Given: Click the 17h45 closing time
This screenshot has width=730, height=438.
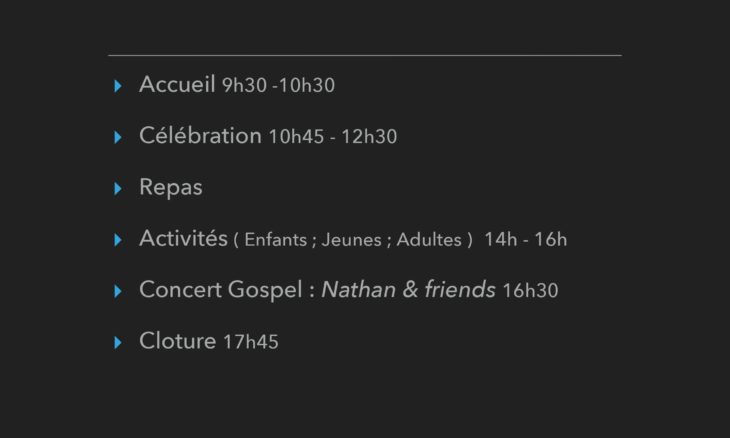Looking at the screenshot, I should click(251, 342).
